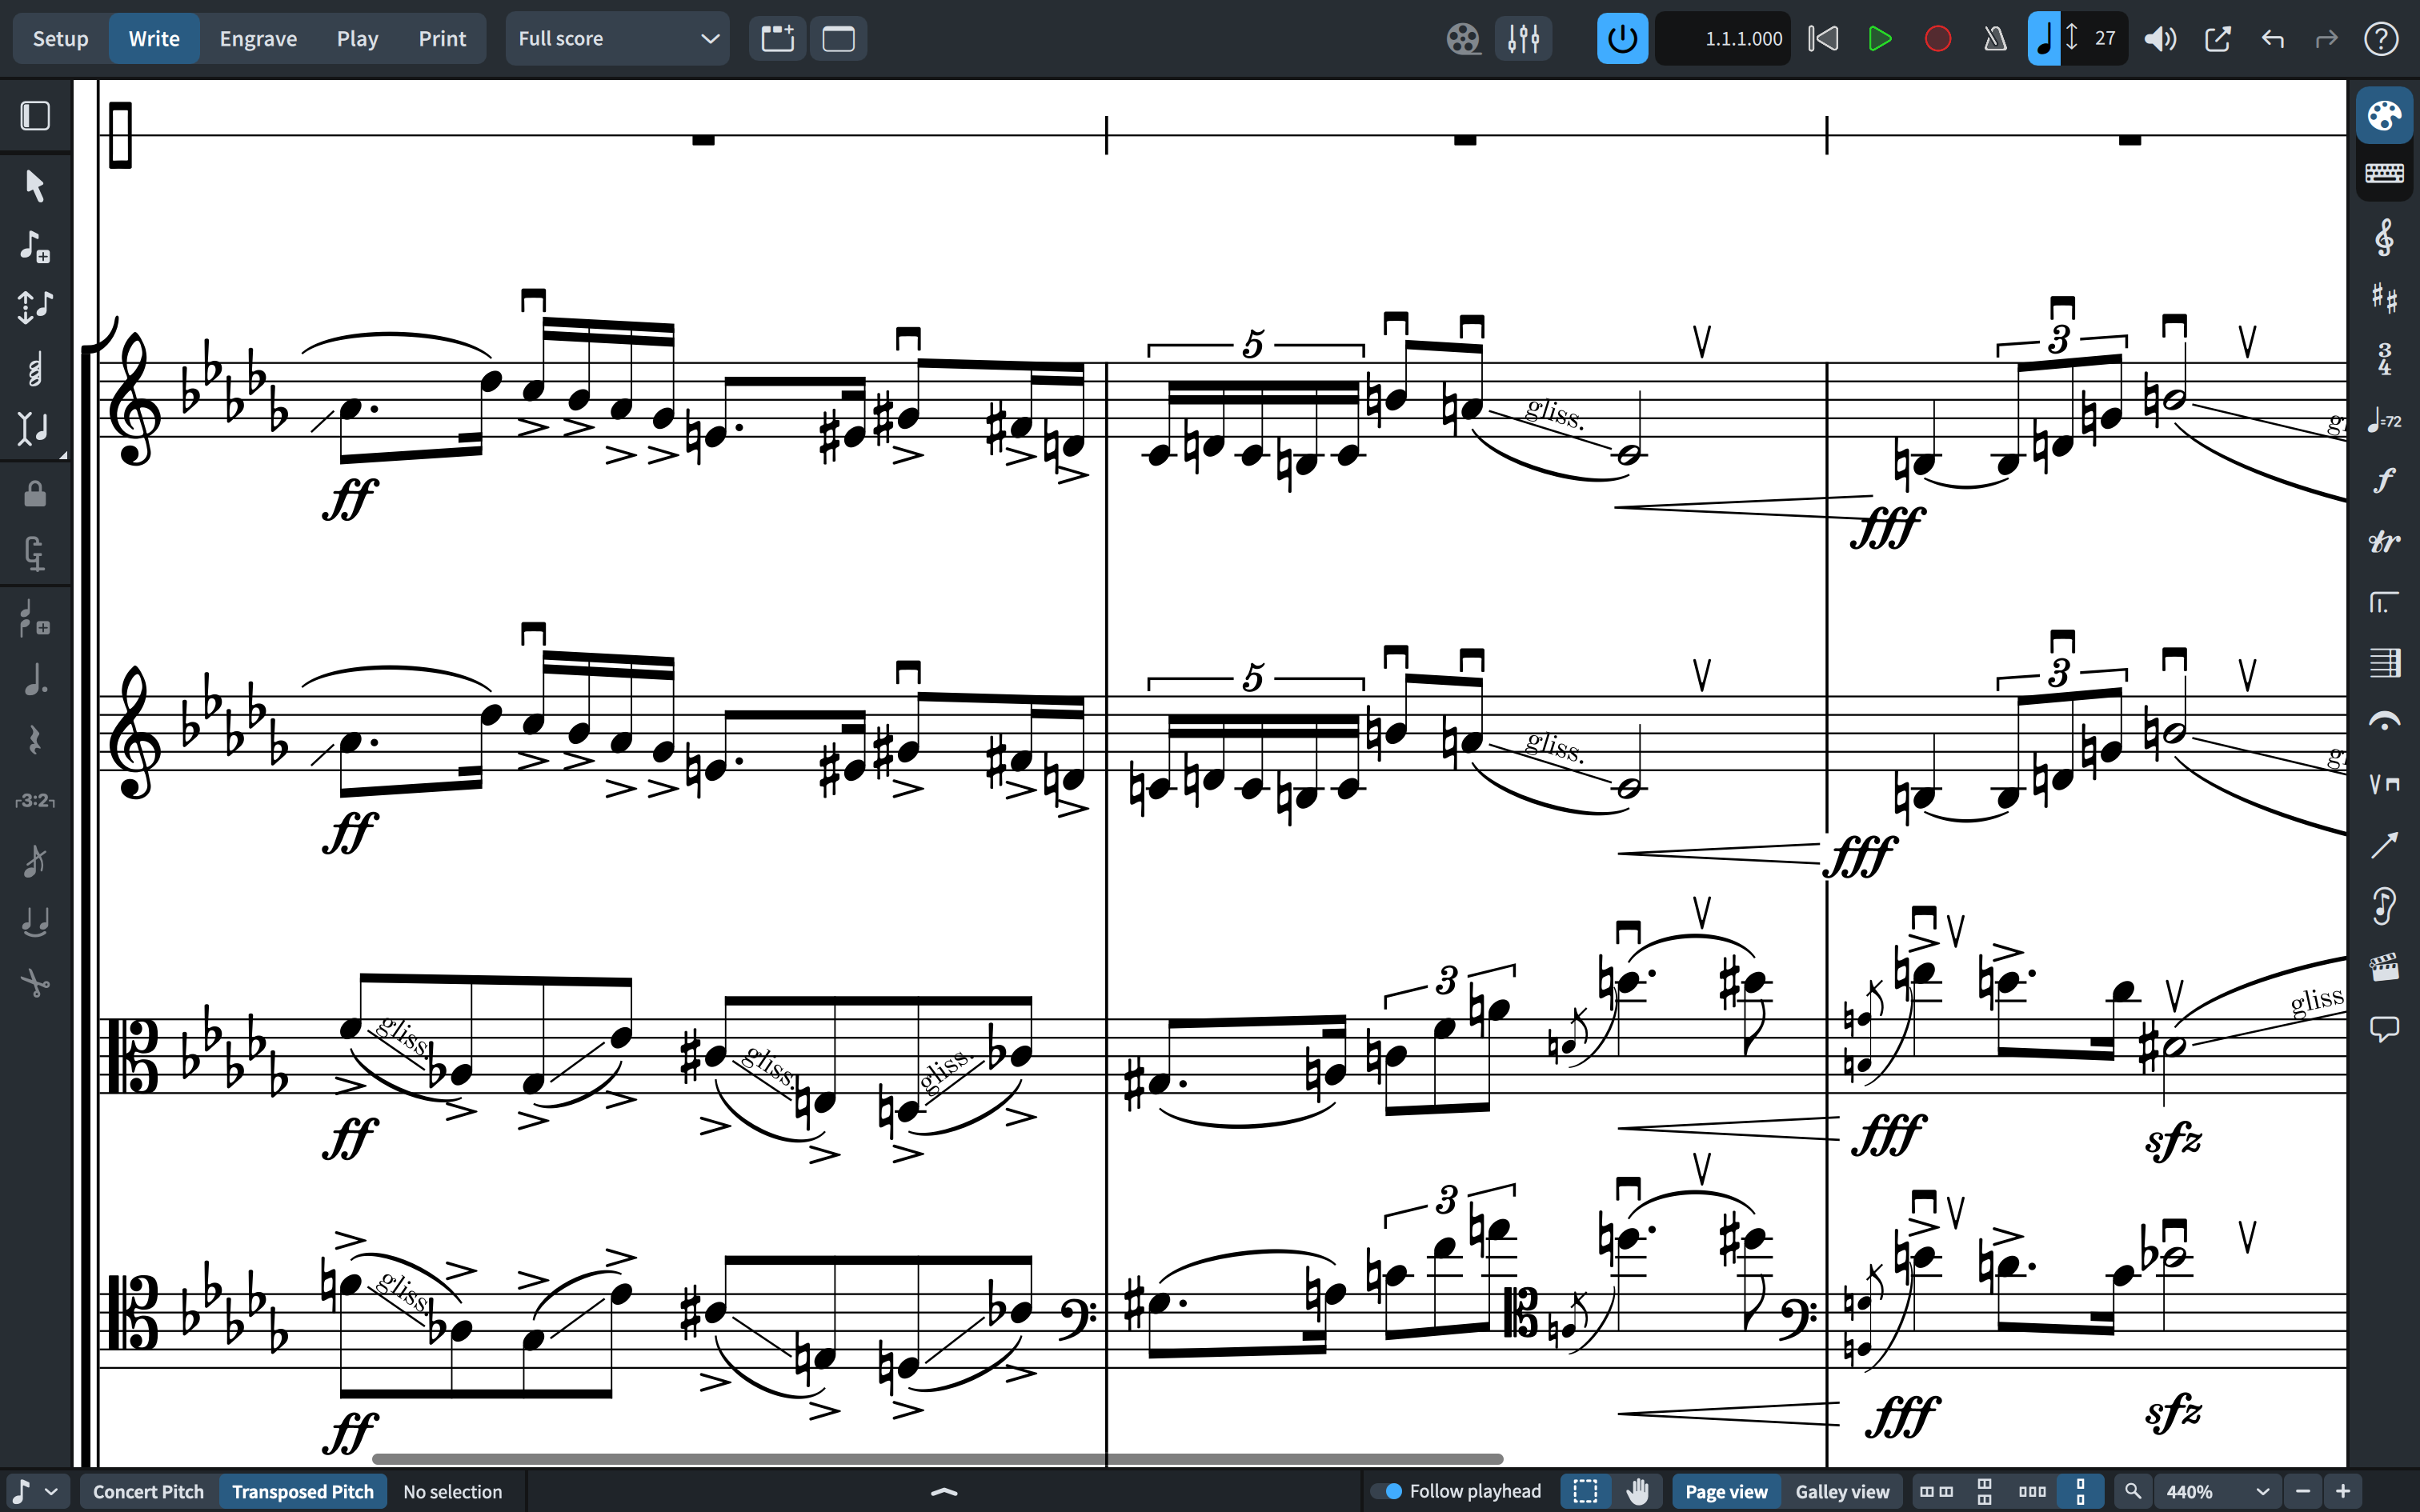Open the Full score layout dropdown

tap(617, 38)
